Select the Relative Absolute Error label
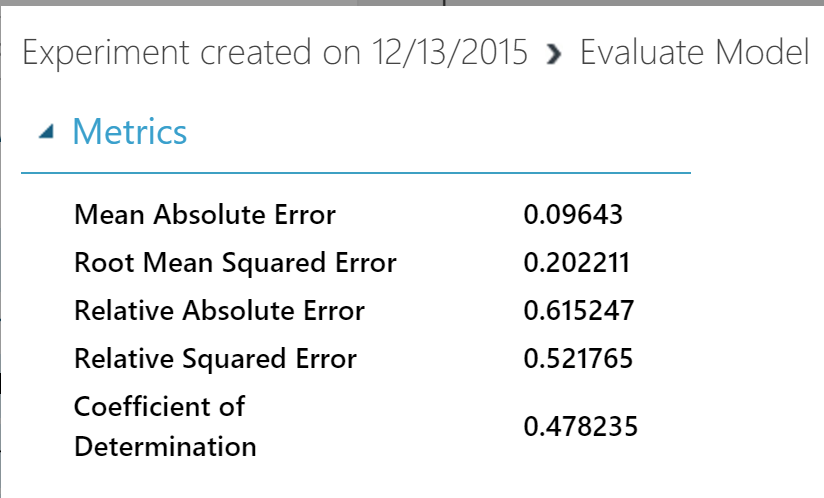The image size is (824, 498). tap(219, 311)
